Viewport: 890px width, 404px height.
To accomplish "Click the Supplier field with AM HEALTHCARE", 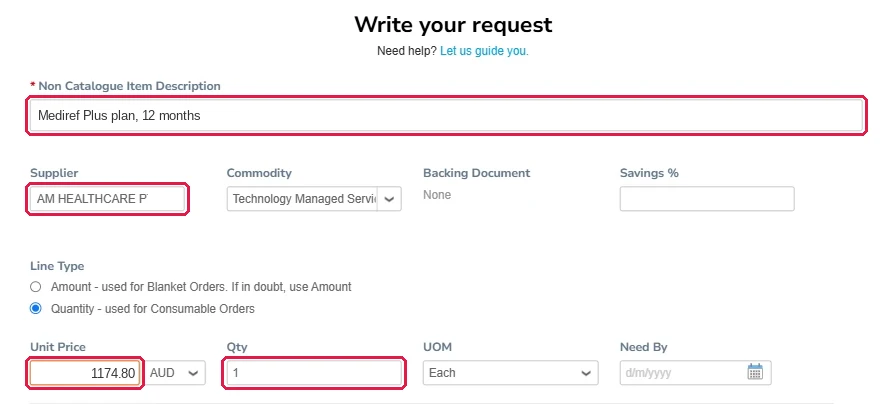I will tap(107, 199).
